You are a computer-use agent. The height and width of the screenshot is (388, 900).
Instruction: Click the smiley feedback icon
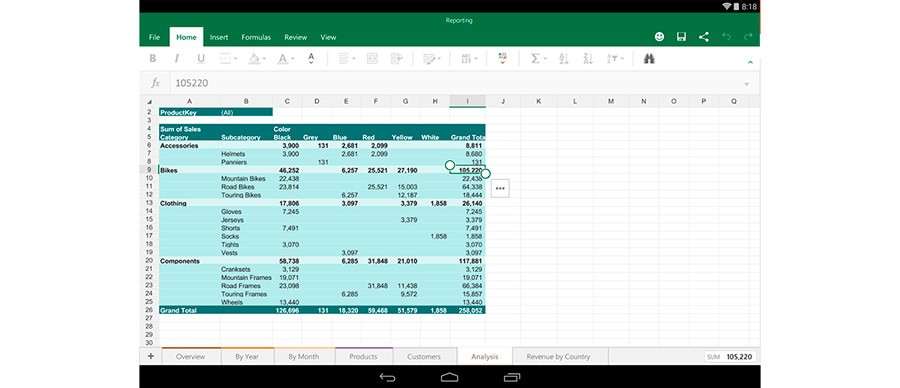click(659, 37)
